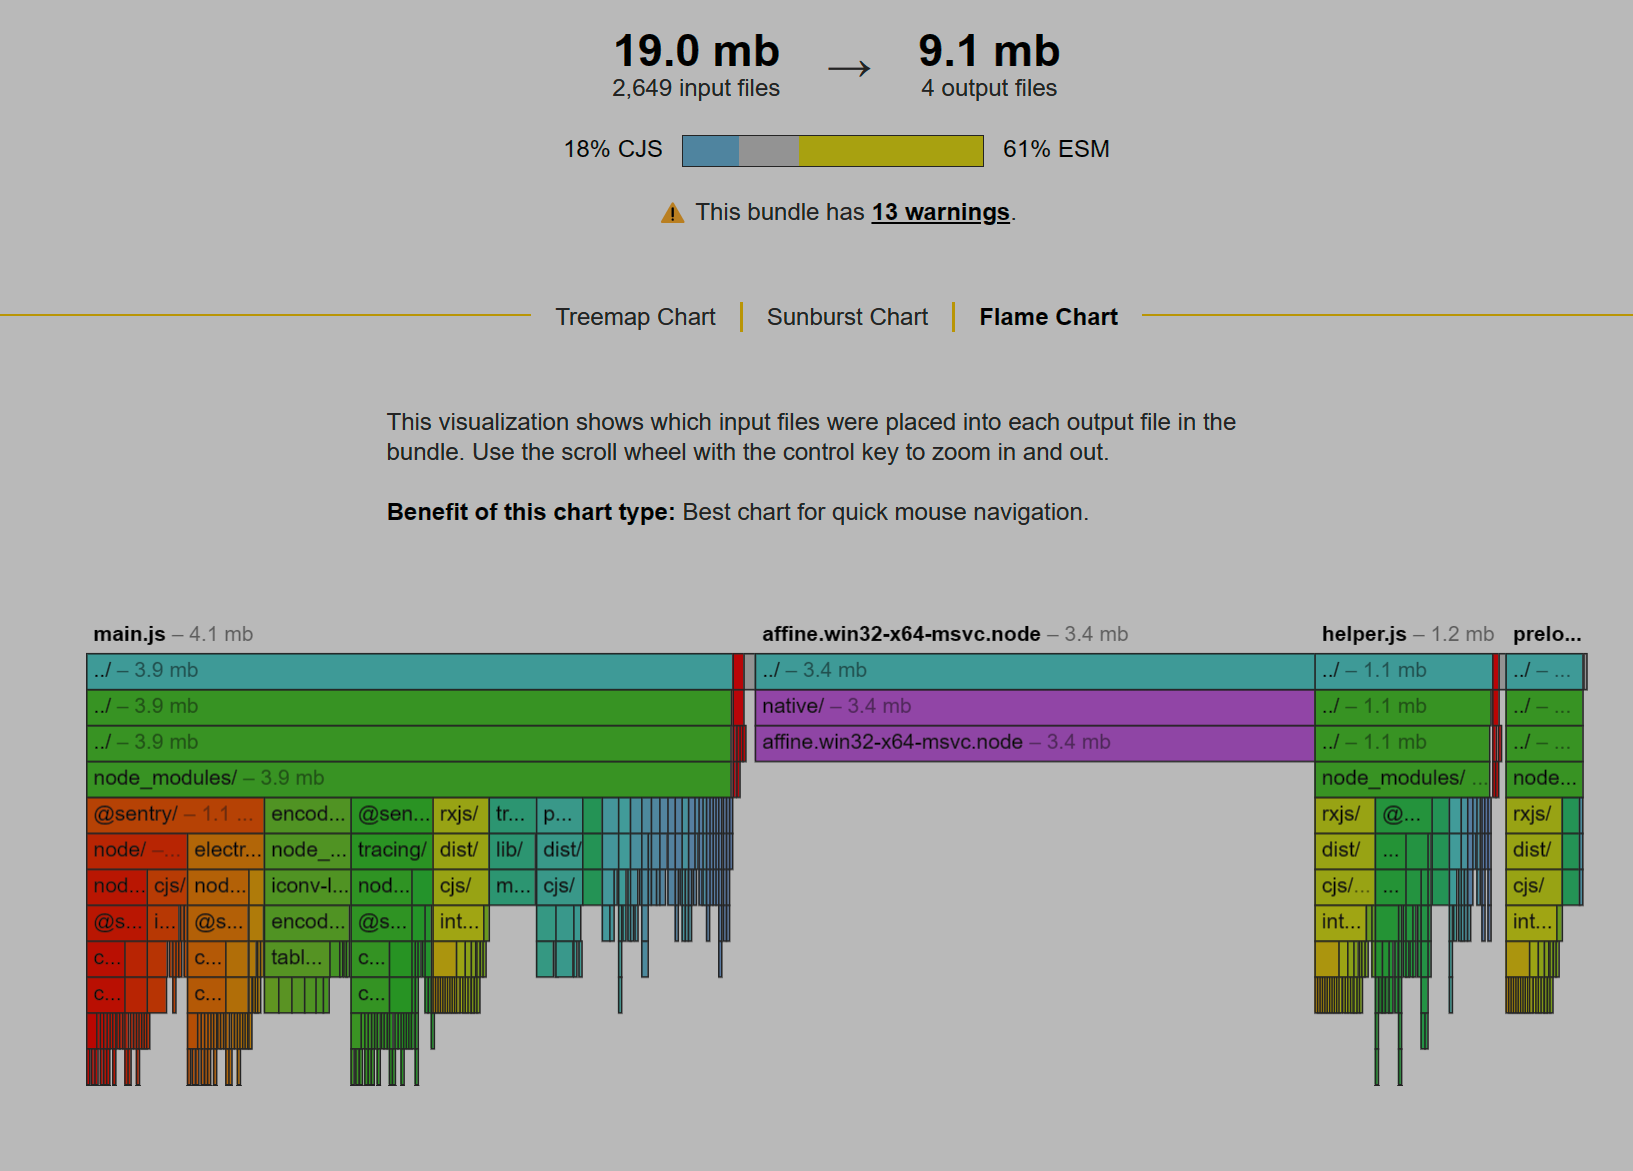Screen dimensions: 1633x1171
Task: Switch to the Treemap Chart tab
Action: coord(635,317)
